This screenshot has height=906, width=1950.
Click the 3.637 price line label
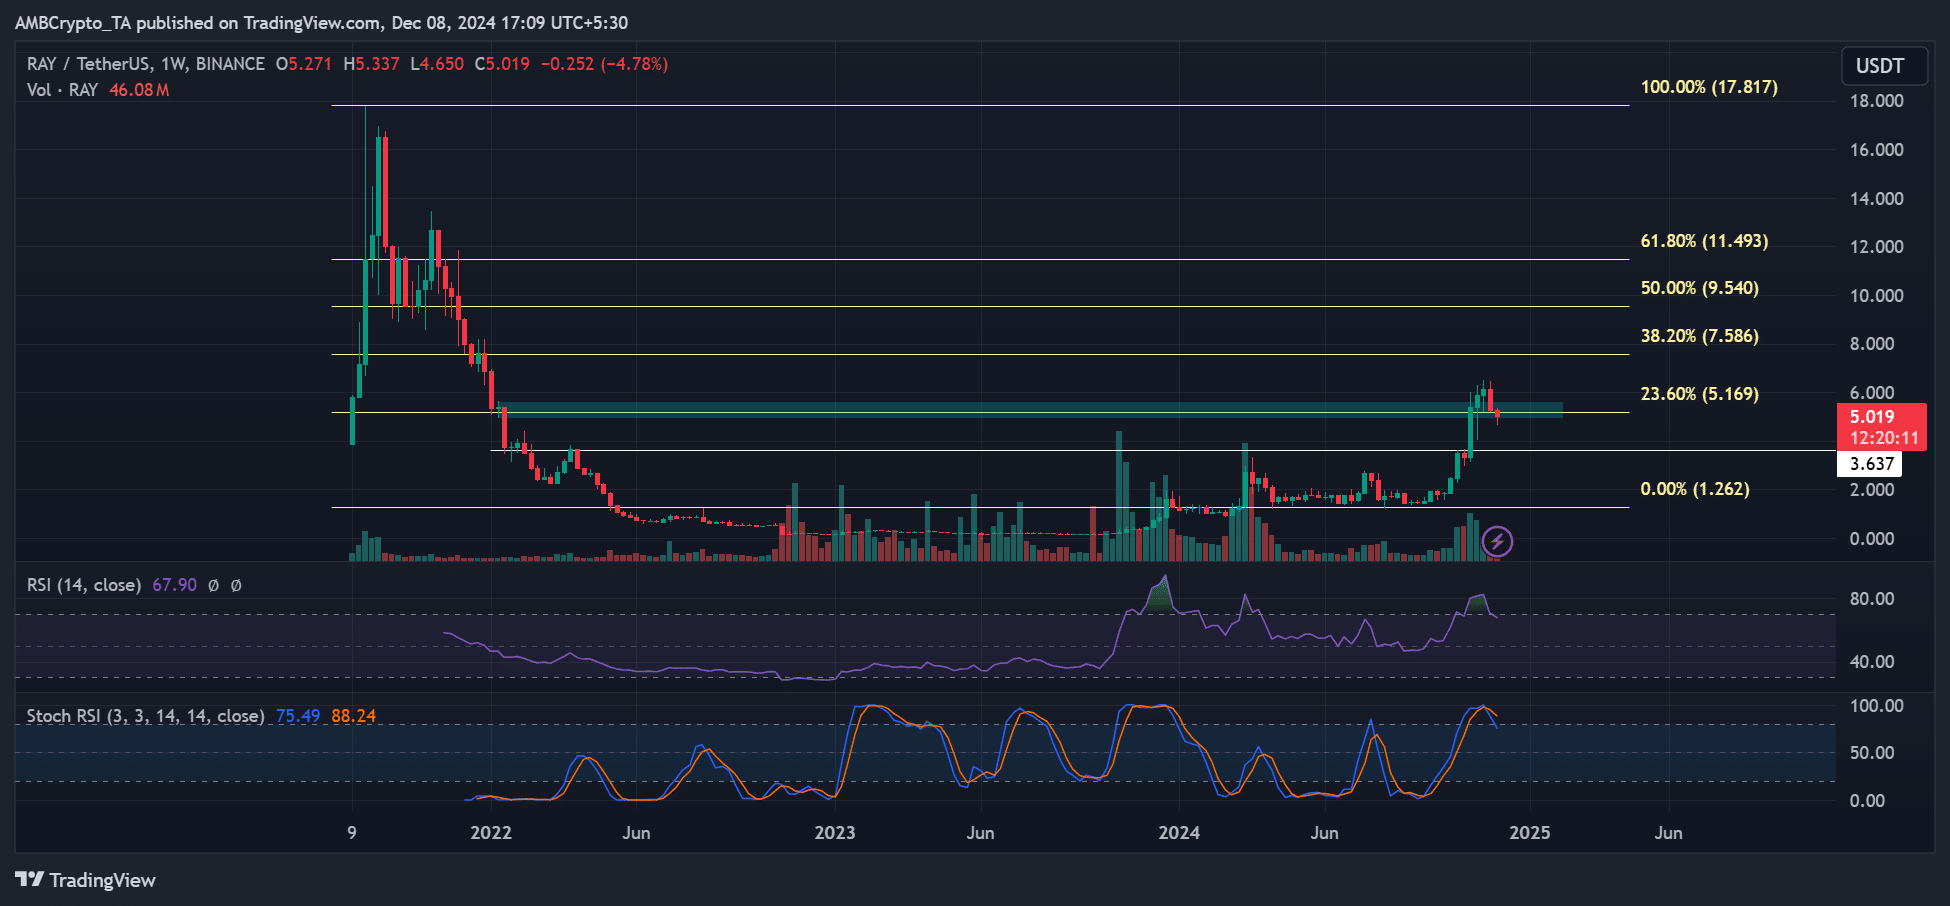[1872, 464]
